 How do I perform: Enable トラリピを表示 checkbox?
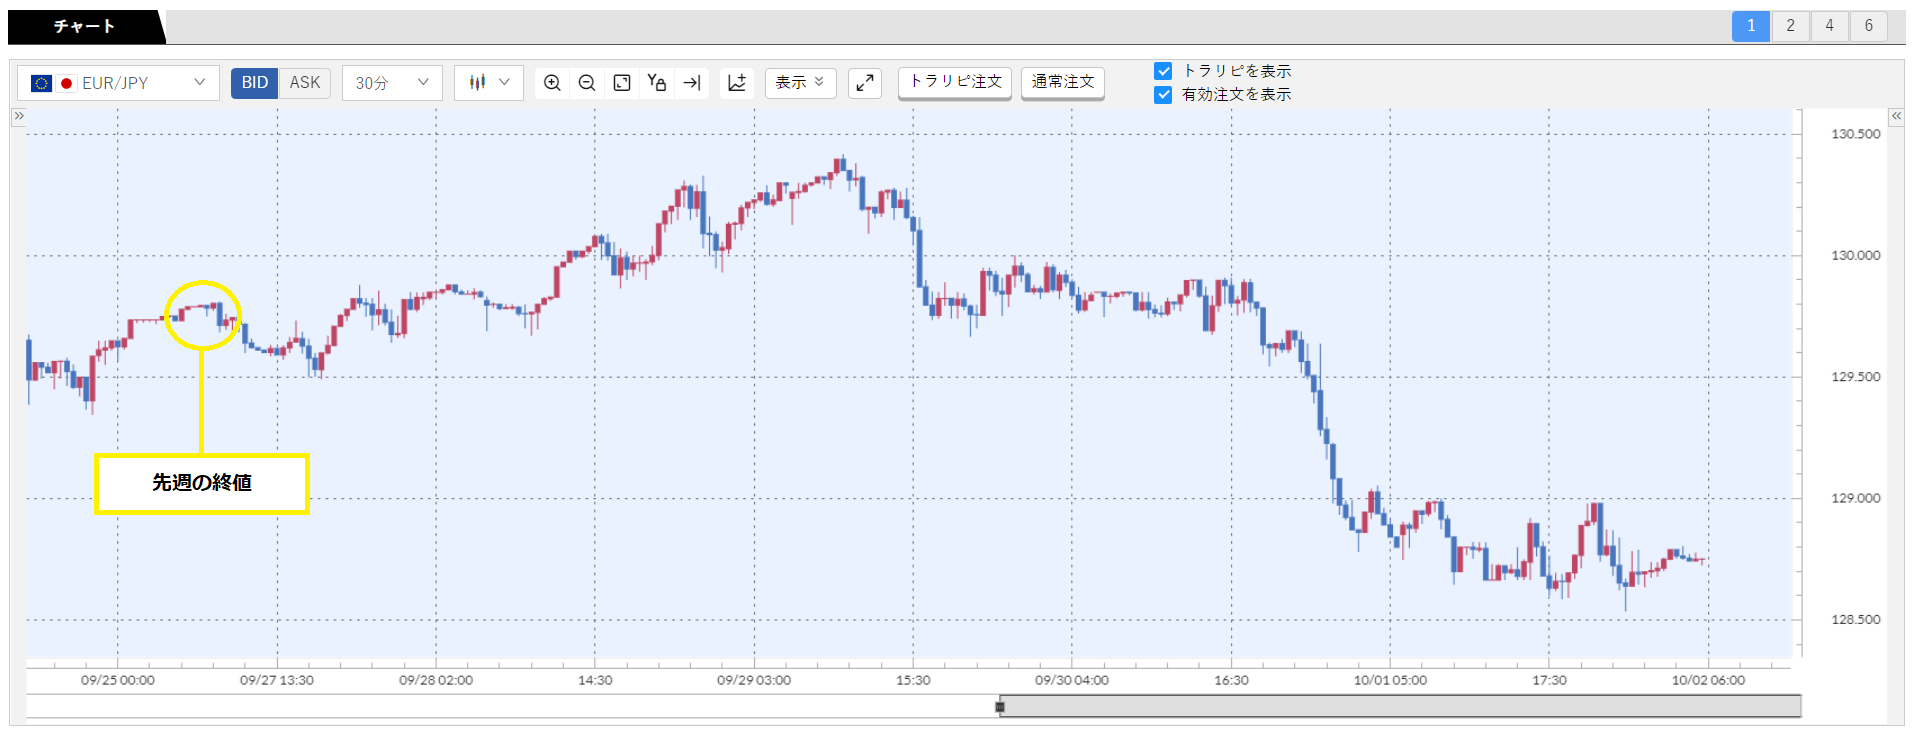1163,71
